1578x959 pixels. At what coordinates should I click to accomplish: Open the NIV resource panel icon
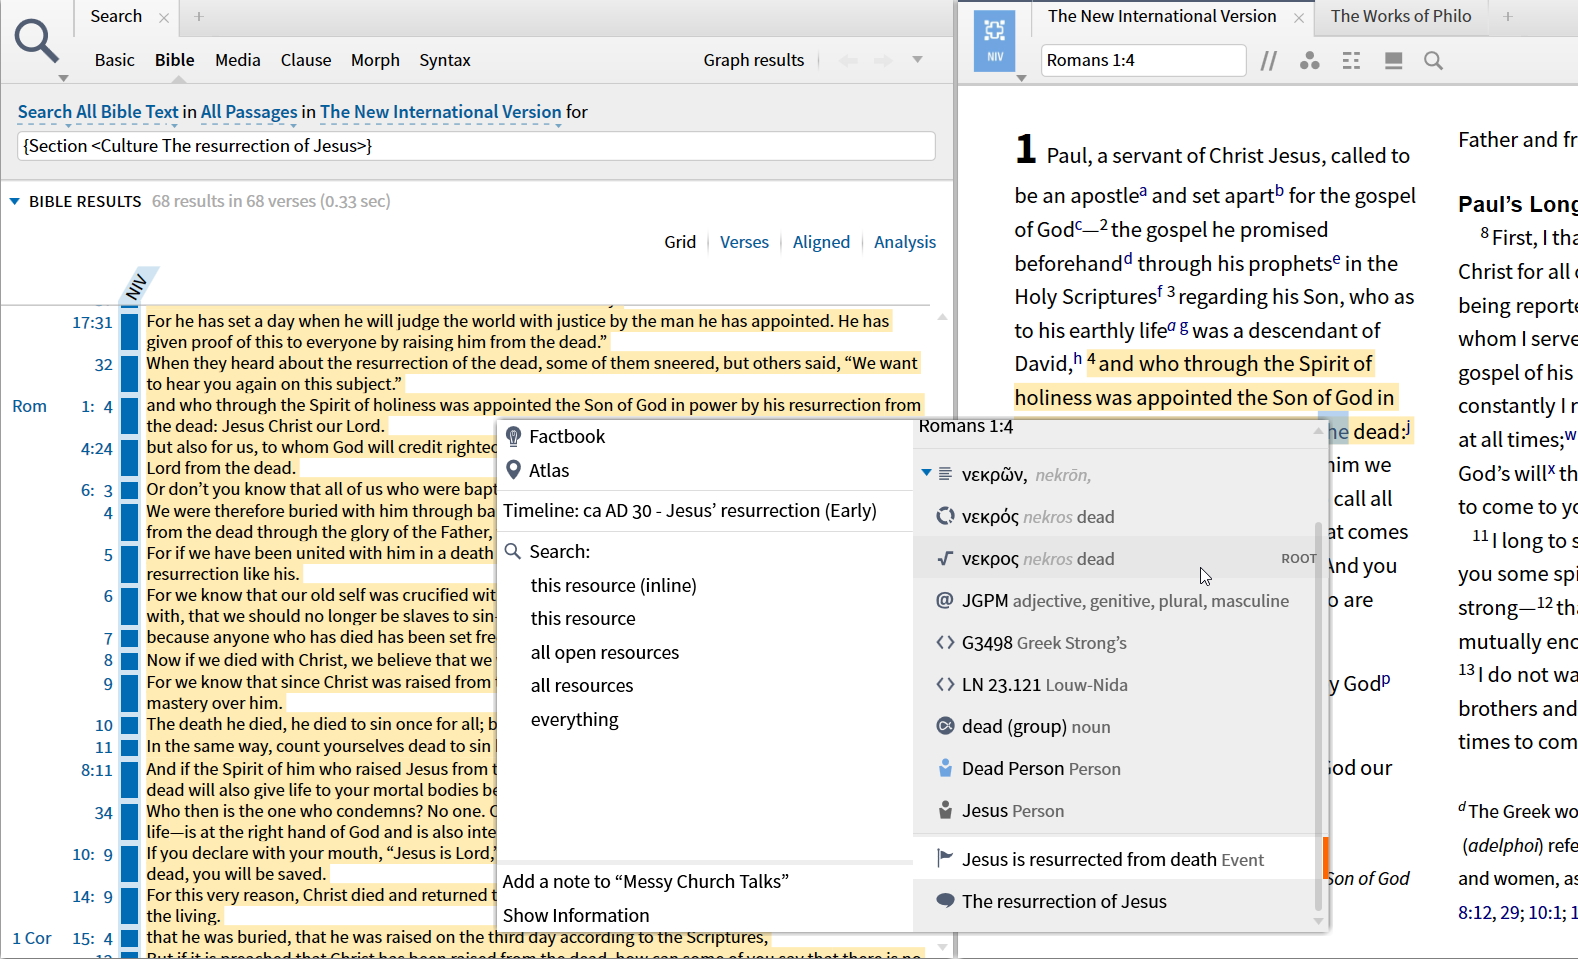point(995,41)
